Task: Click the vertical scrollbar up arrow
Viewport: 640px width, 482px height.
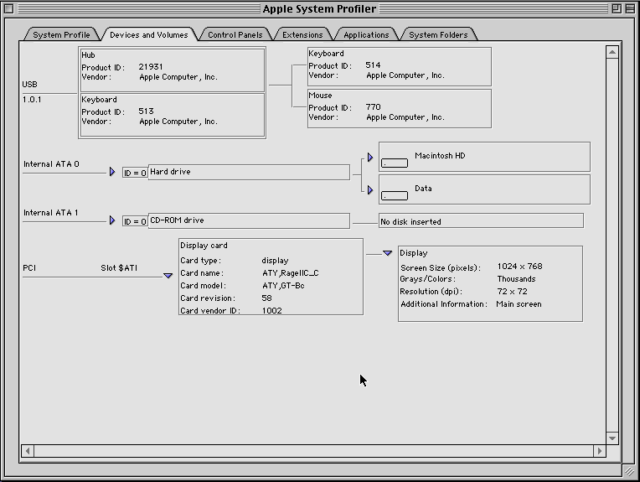Action: [612, 52]
